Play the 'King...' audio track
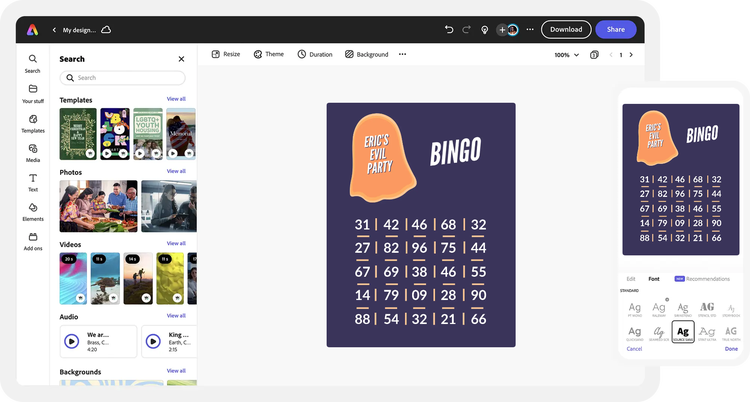This screenshot has height=402, width=750. (153, 341)
